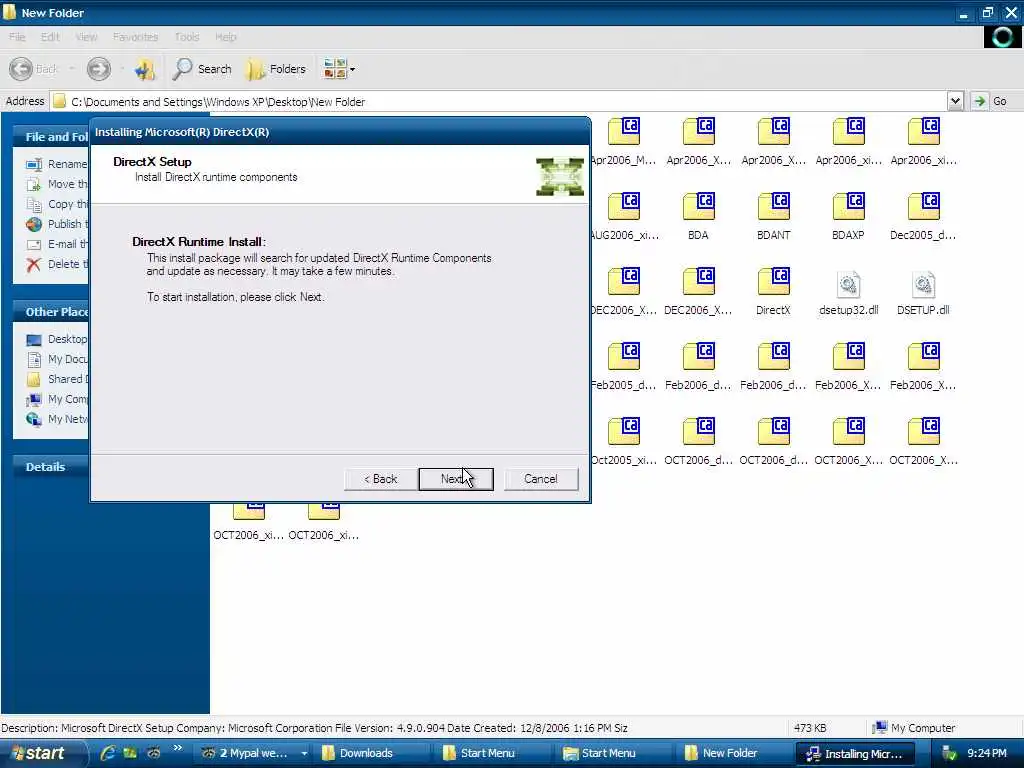Open the Edit menu

pyautogui.click(x=50, y=37)
